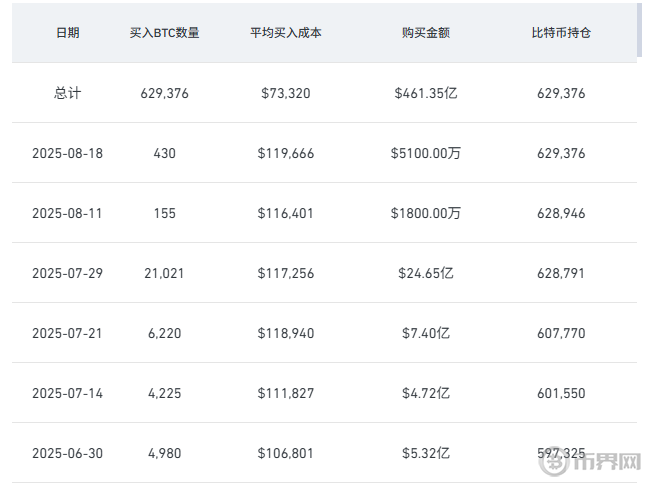Click the 买入BTC数量 column header

tap(165, 33)
